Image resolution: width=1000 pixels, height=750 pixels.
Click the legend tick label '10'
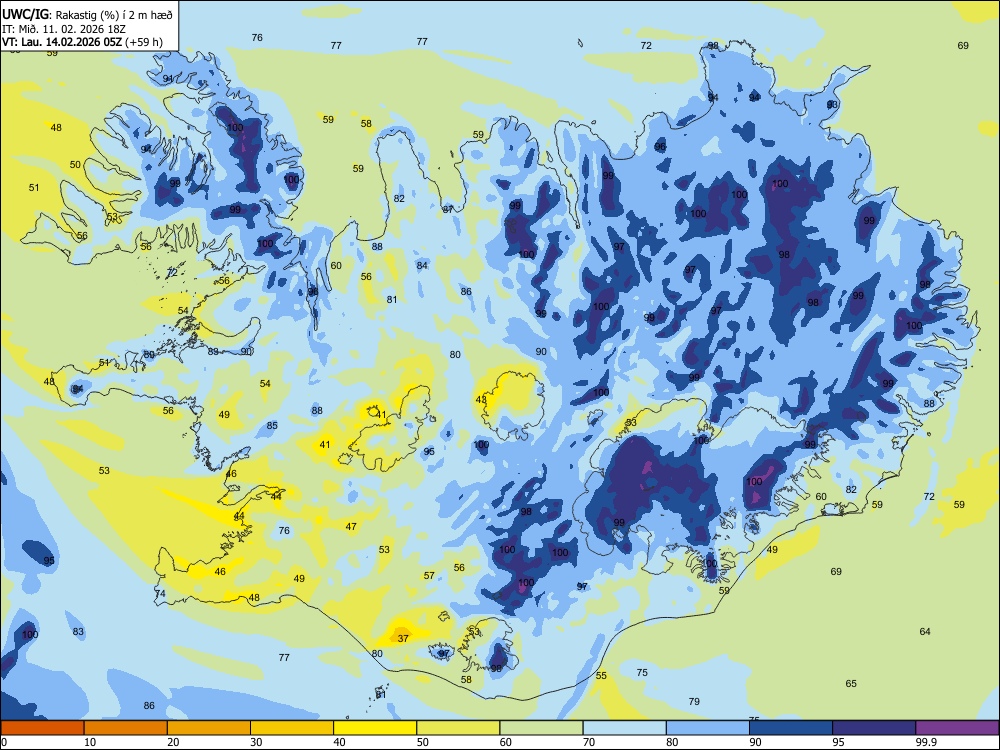click(x=90, y=742)
